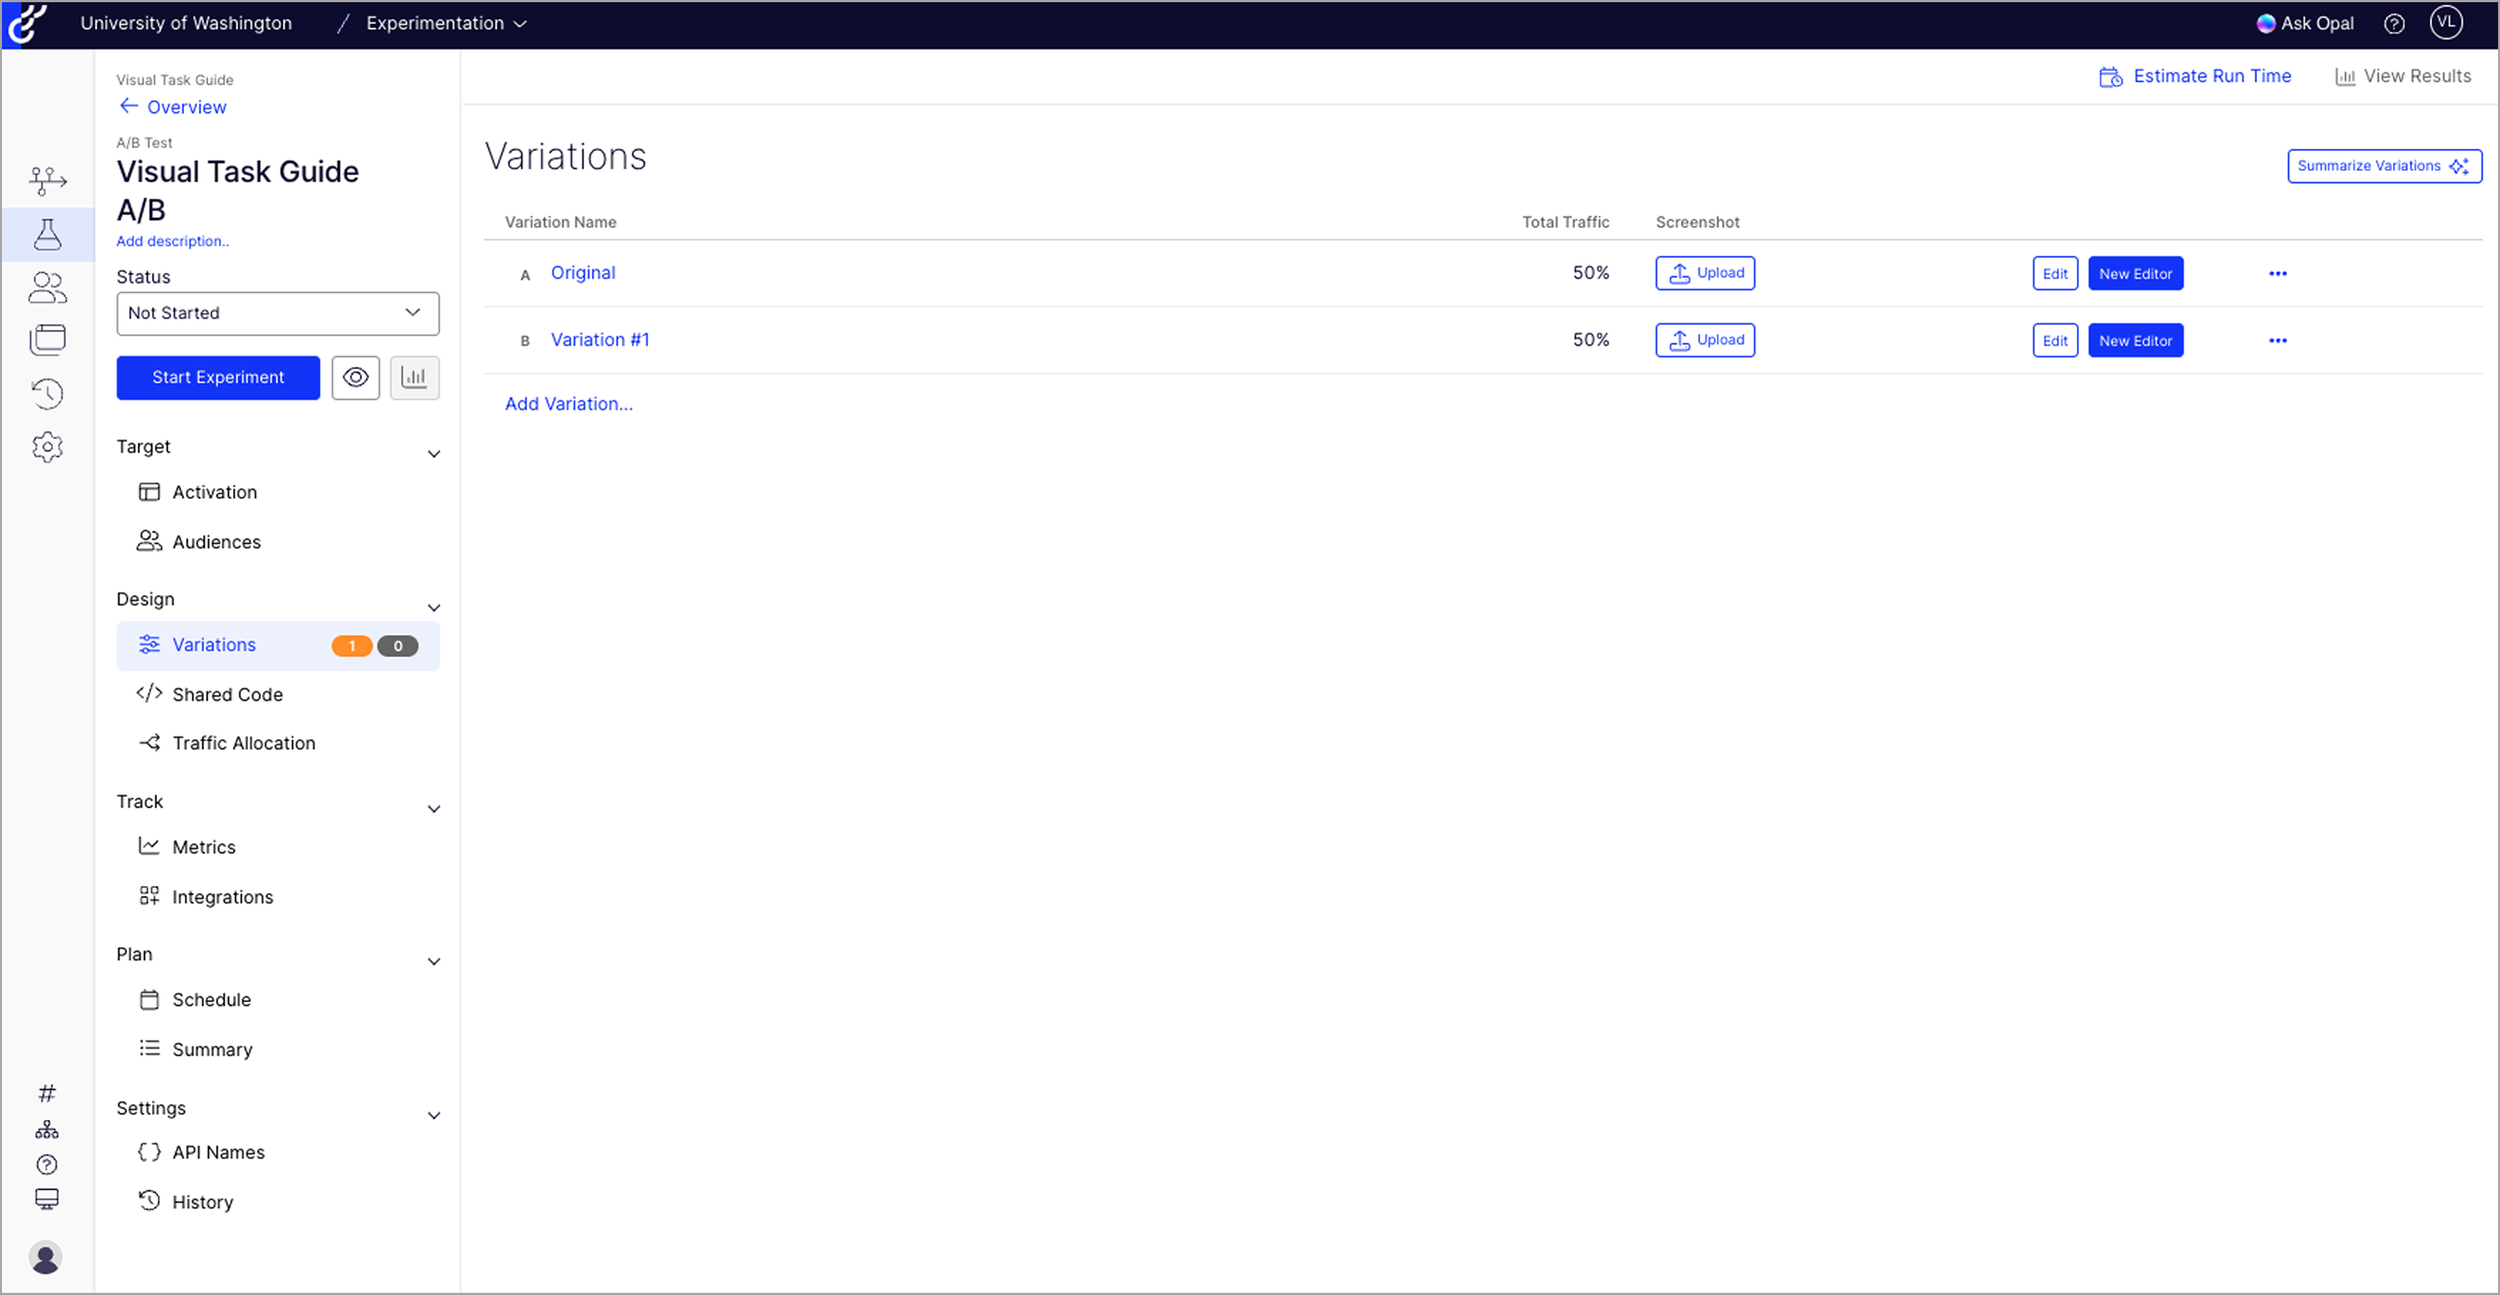Open the History clock icon in left rail

pyautogui.click(x=47, y=393)
